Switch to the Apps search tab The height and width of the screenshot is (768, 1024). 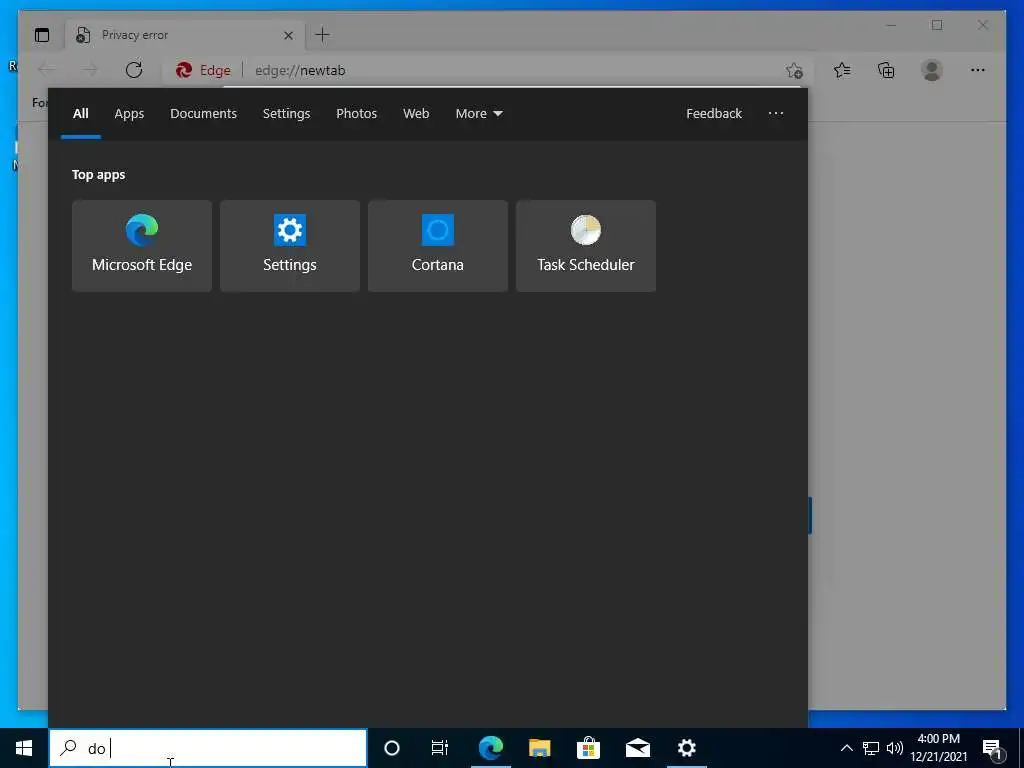(129, 114)
